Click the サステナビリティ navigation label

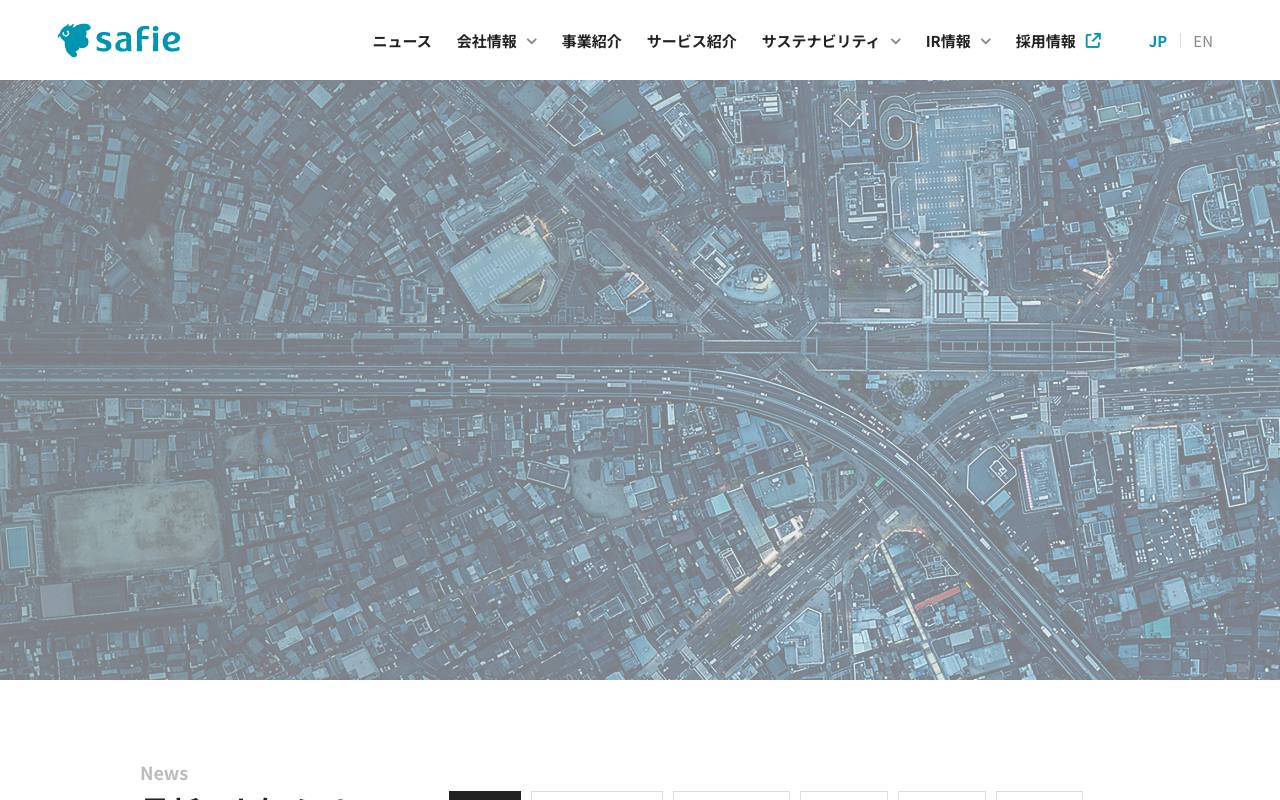click(x=820, y=41)
